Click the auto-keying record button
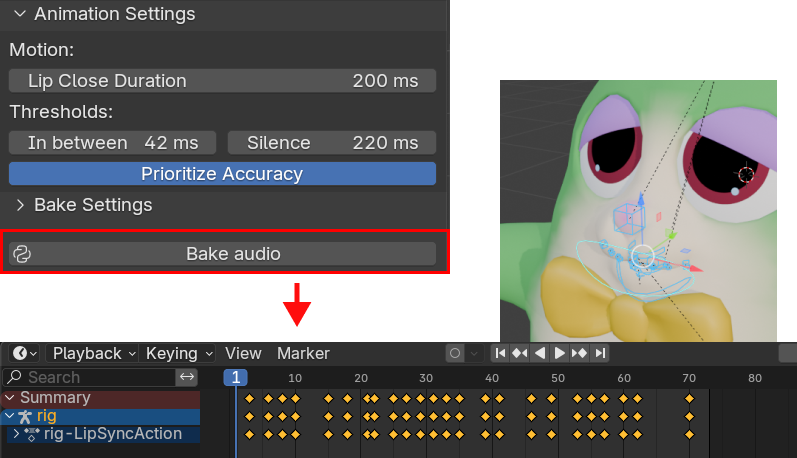The width and height of the screenshot is (797, 458). pos(456,353)
